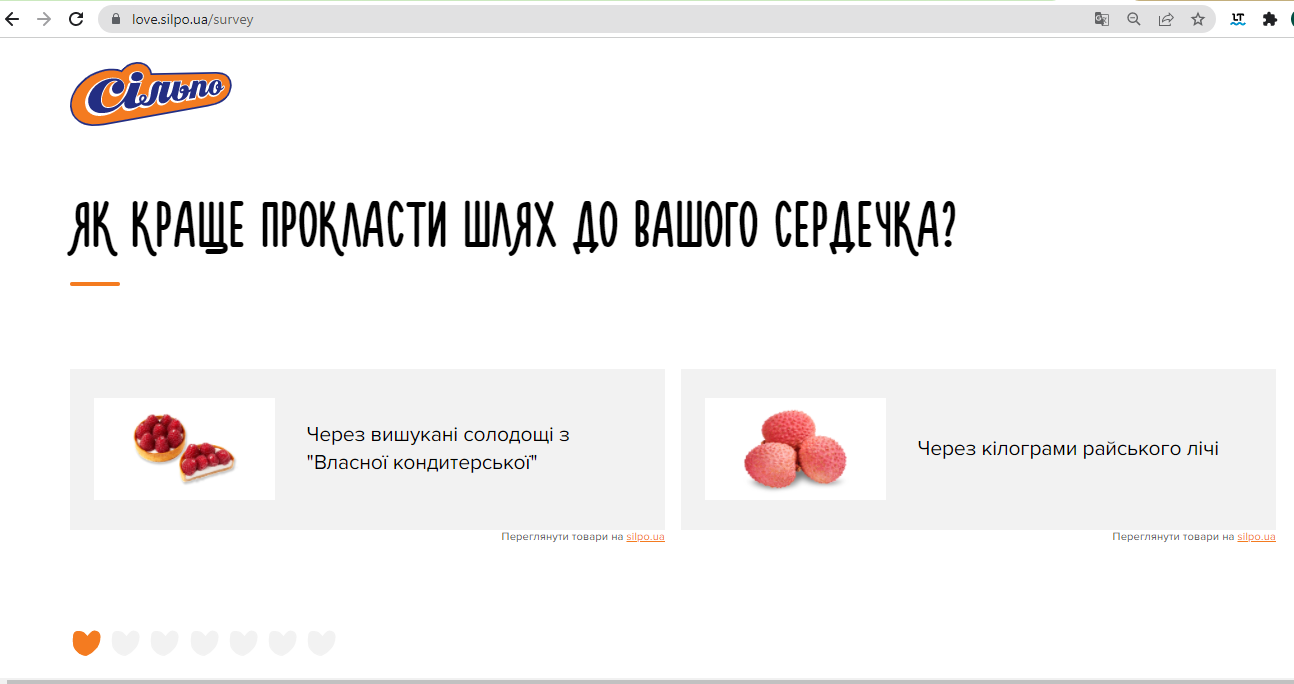Reload the survey page
The image size is (1294, 684).
tap(76, 19)
